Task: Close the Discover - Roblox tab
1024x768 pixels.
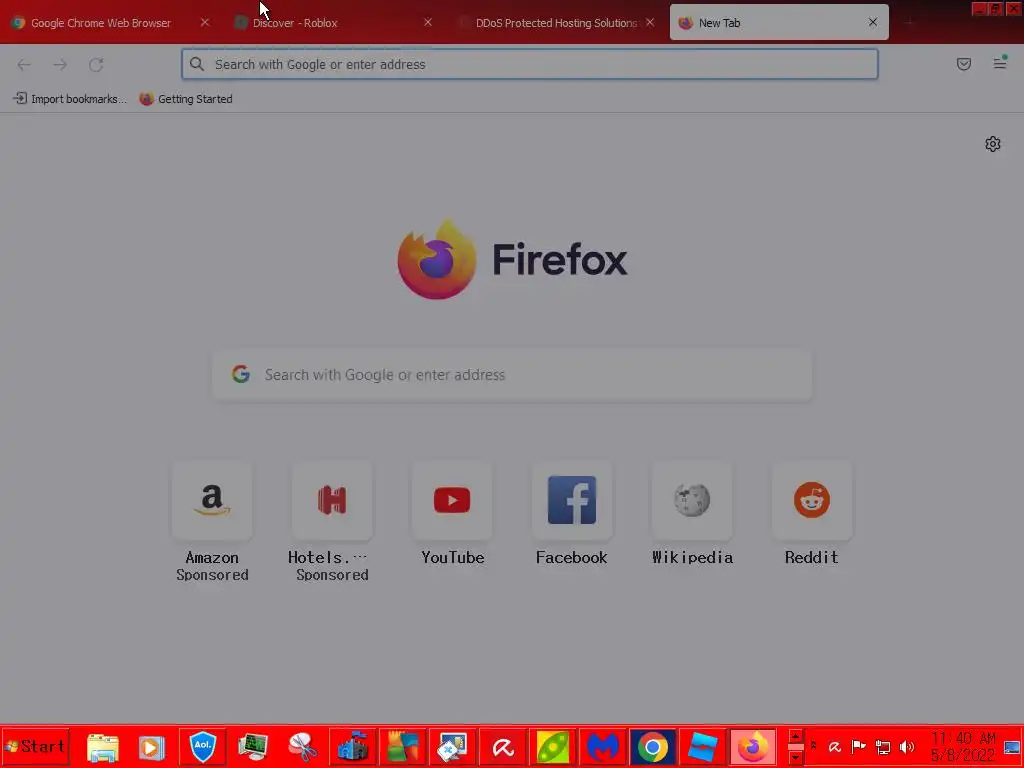Action: [428, 22]
